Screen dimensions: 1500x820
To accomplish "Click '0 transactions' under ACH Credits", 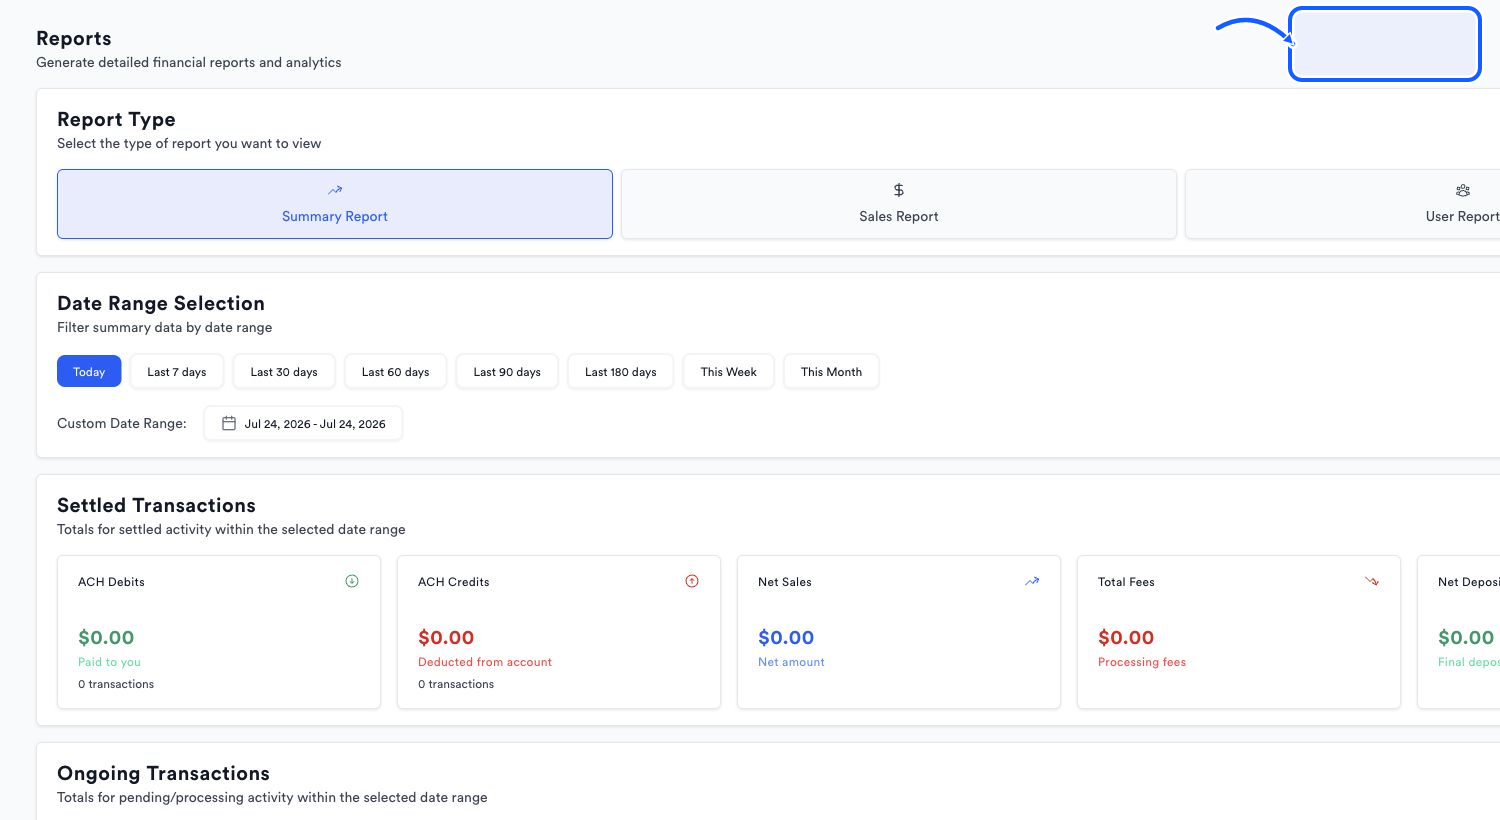I will coord(456,684).
